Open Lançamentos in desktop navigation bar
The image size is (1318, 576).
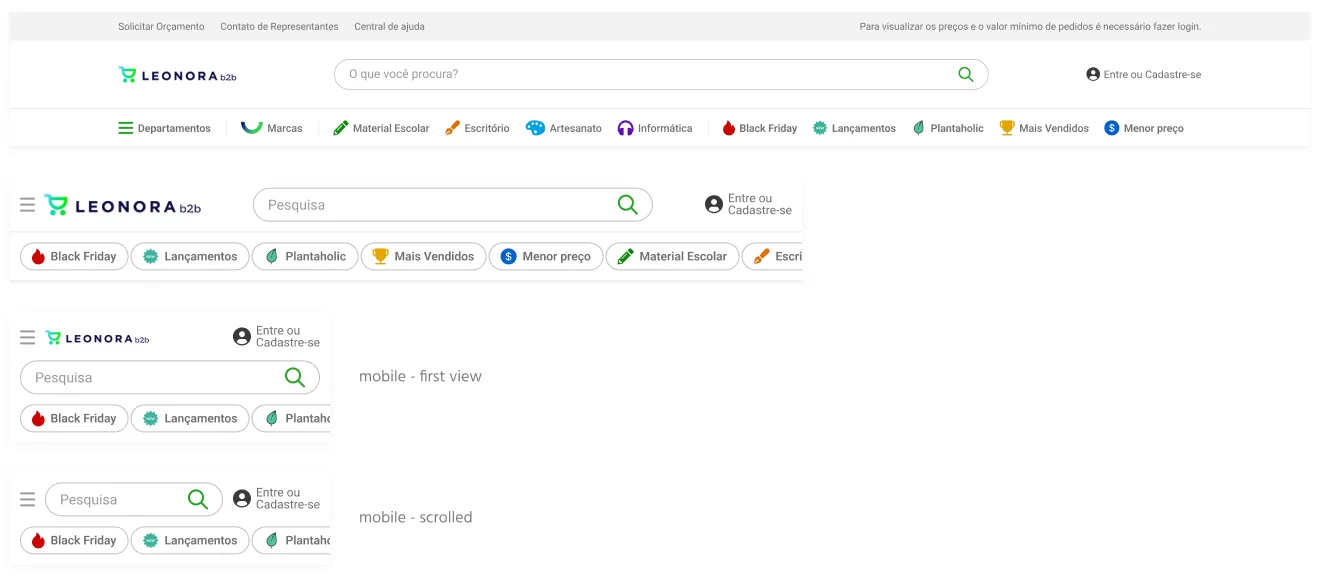coord(854,128)
